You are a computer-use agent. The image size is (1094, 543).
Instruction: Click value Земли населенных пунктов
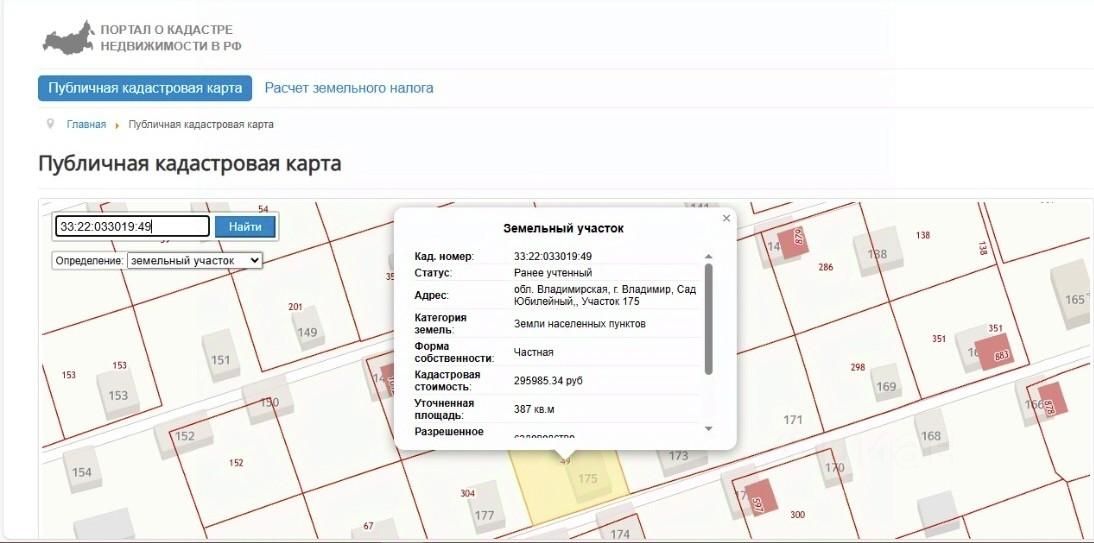580,323
